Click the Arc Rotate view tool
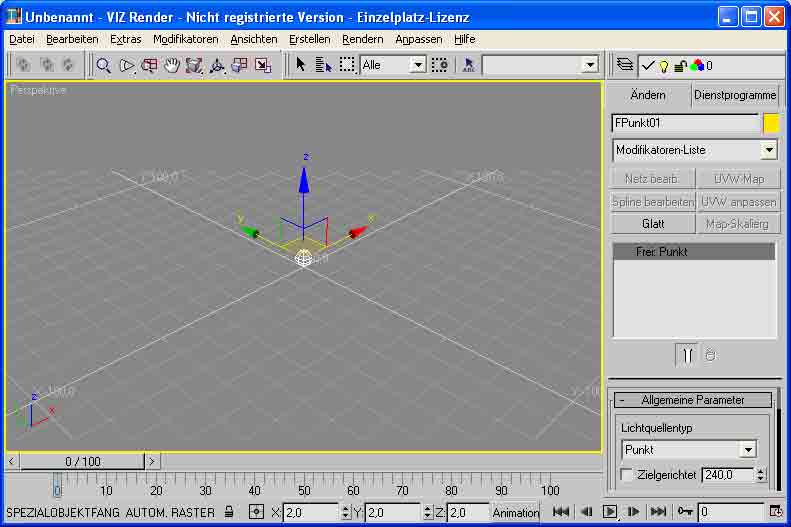Screen dimensions: 791x527 coord(216,65)
